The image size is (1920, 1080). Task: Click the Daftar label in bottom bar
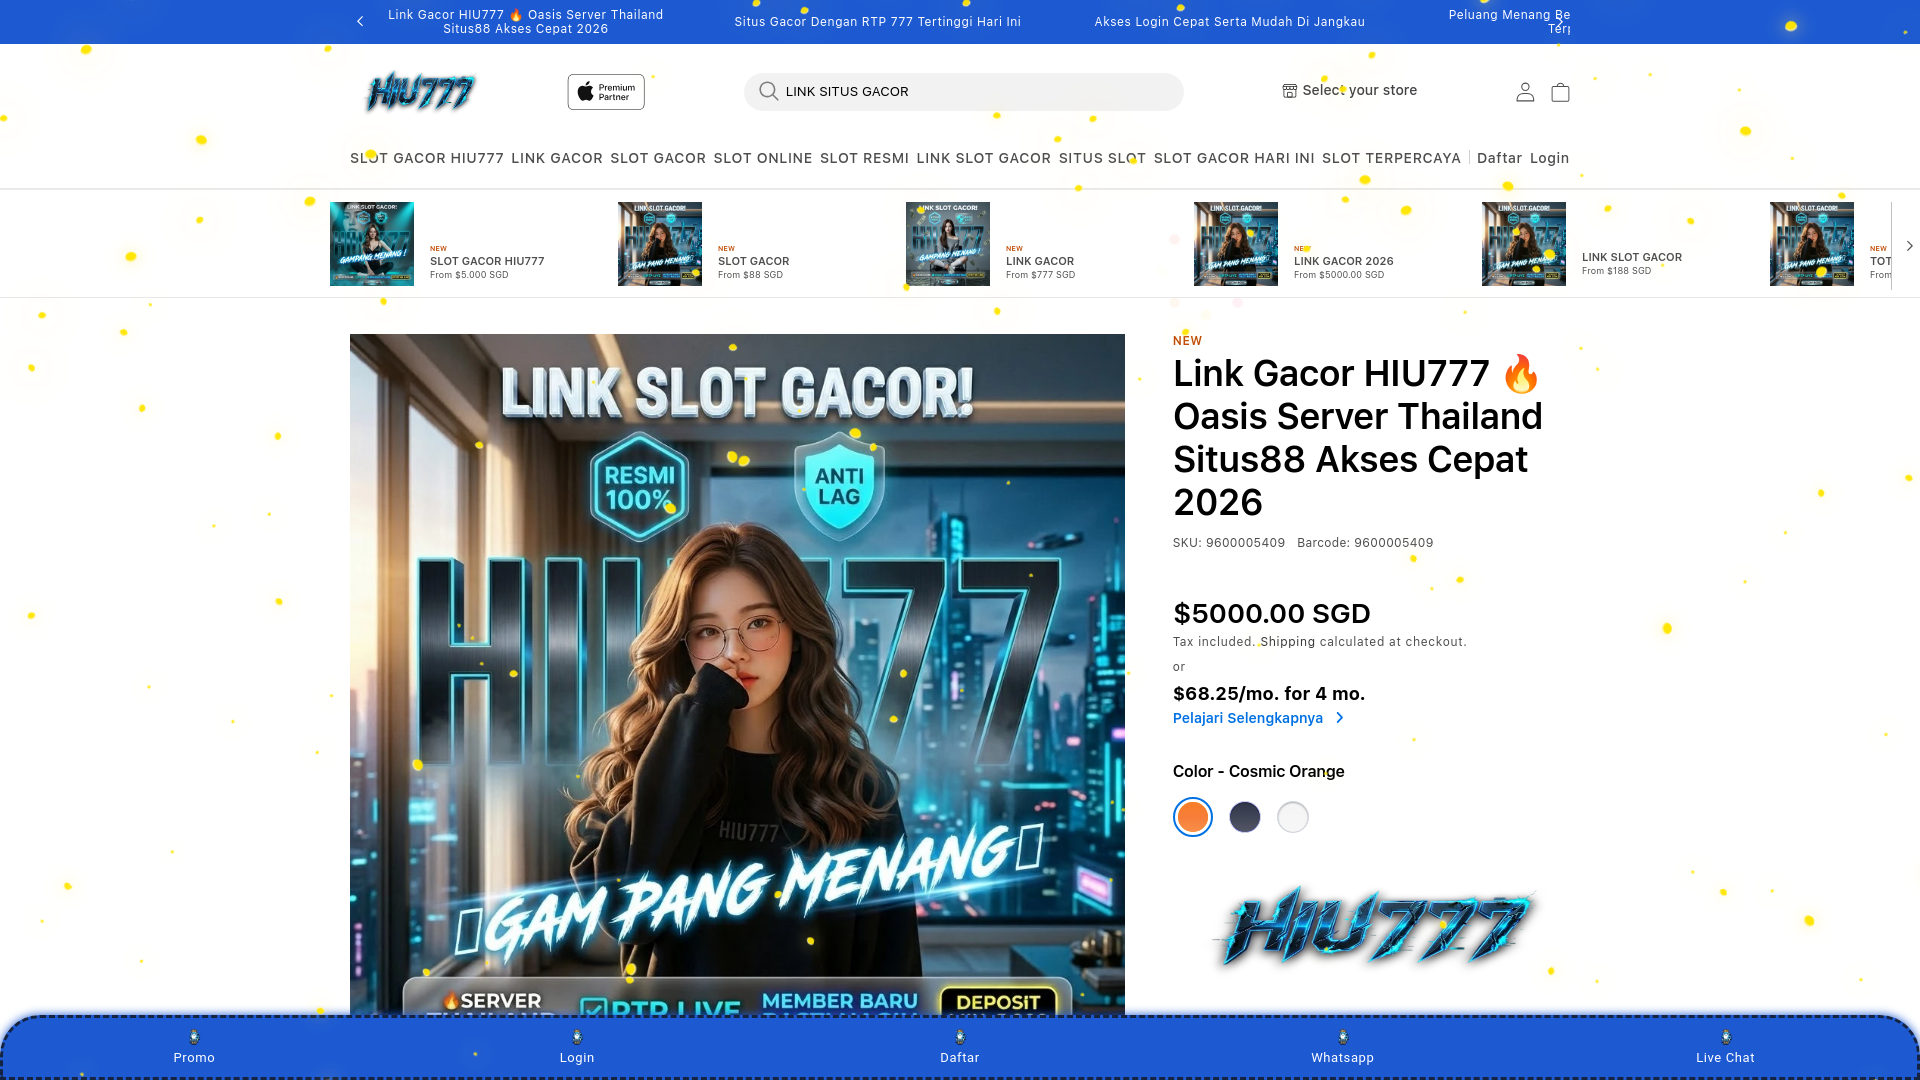960,1058
